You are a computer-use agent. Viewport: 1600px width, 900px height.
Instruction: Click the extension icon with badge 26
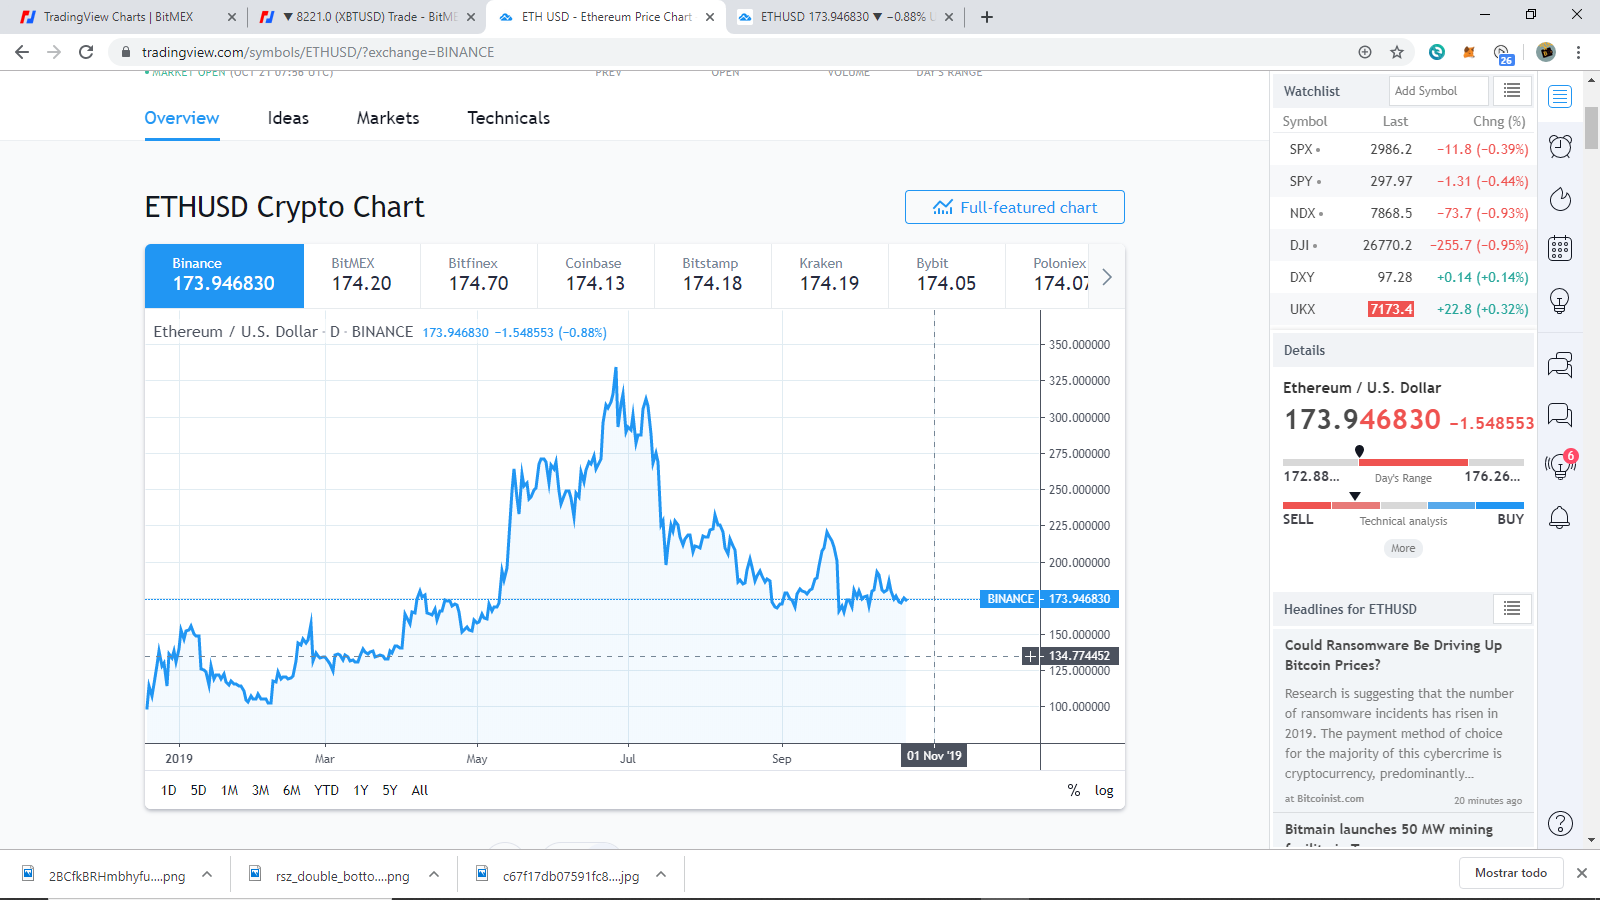[1502, 54]
